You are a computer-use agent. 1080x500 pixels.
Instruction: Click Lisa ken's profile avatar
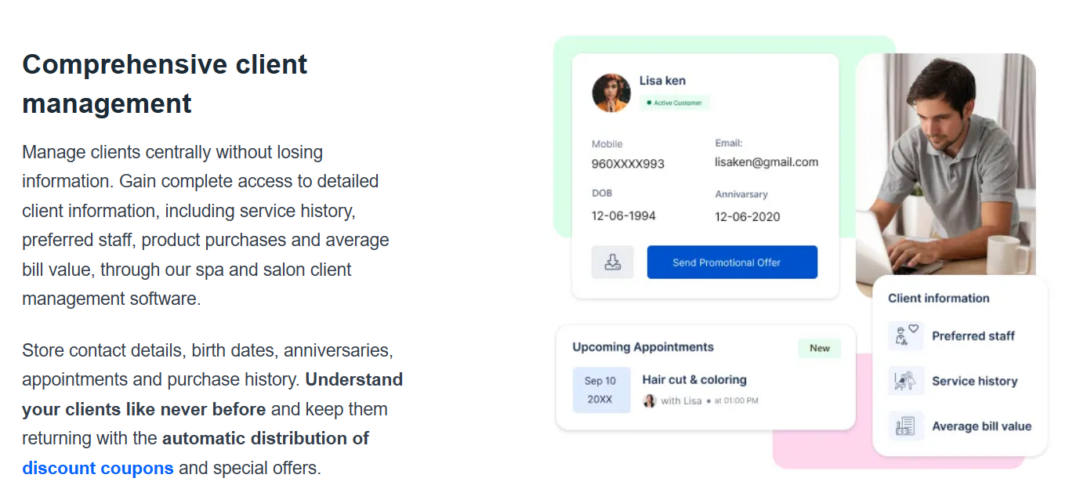pyautogui.click(x=611, y=93)
